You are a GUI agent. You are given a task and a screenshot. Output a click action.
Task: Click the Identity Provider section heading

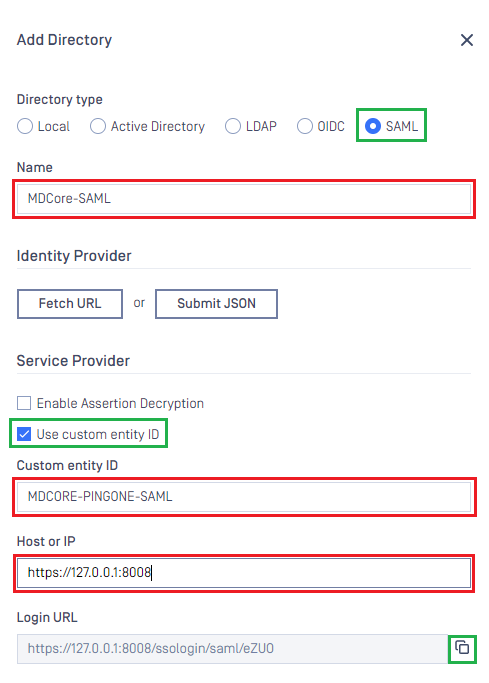coord(74,256)
